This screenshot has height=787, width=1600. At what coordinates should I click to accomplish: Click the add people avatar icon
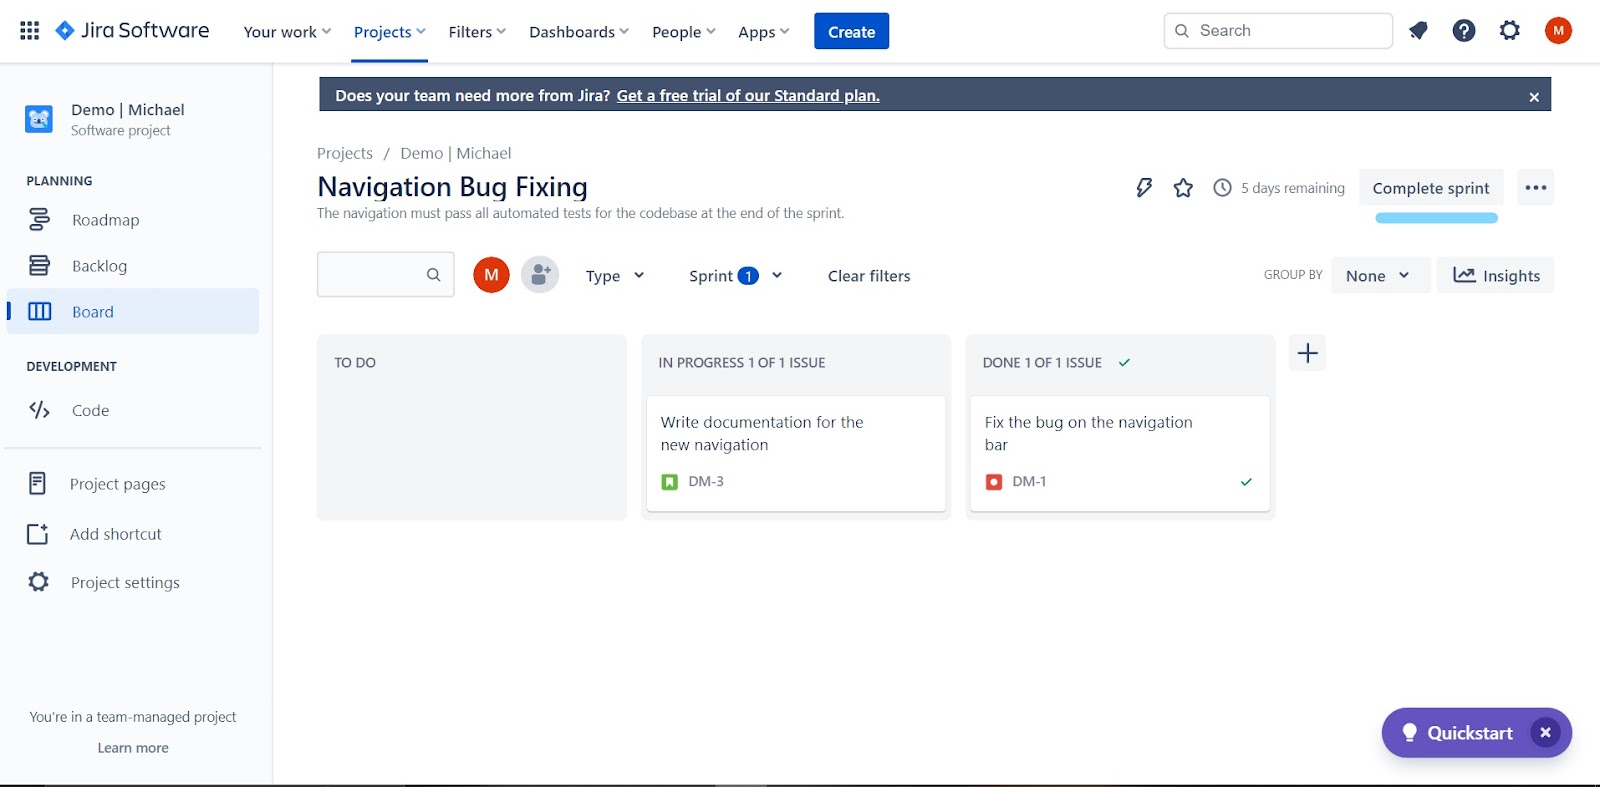[540, 275]
